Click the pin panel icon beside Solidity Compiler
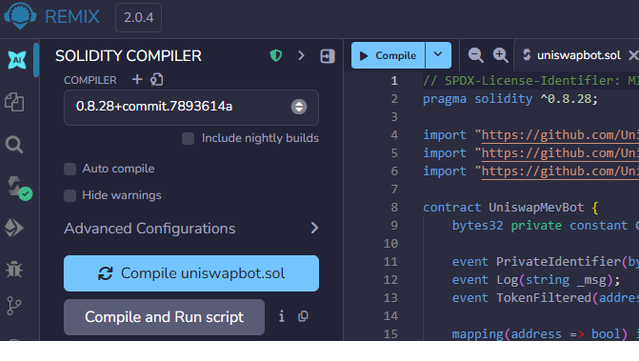This screenshot has width=639, height=361. point(327,56)
